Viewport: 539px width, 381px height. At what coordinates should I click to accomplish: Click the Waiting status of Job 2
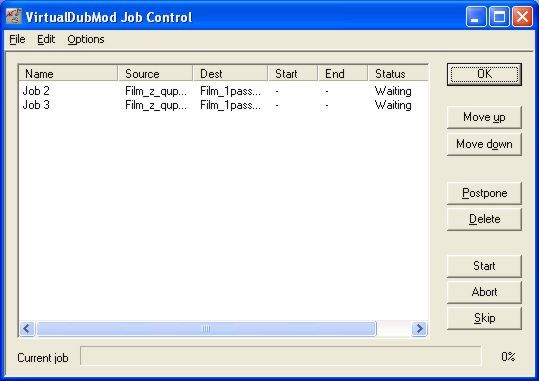point(393,91)
